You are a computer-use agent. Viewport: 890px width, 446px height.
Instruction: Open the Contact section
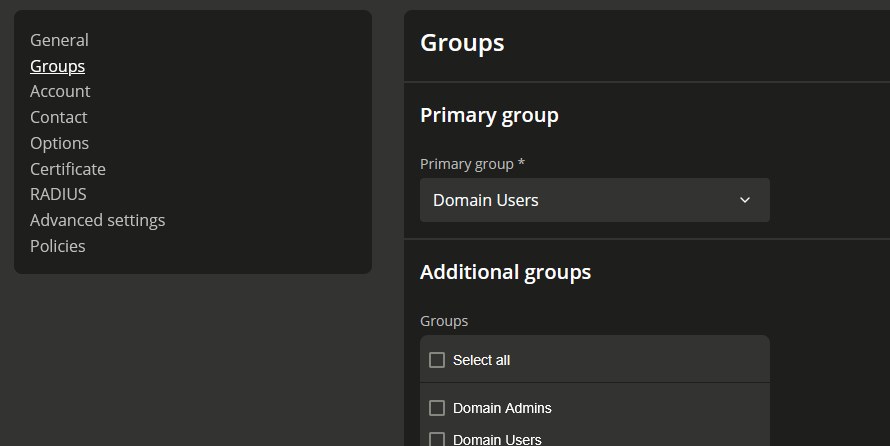click(x=58, y=117)
